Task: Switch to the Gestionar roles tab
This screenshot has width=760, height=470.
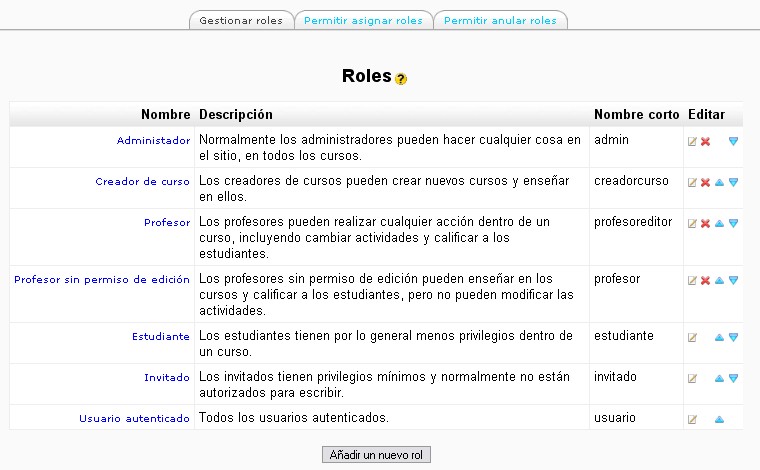Action: tap(240, 20)
